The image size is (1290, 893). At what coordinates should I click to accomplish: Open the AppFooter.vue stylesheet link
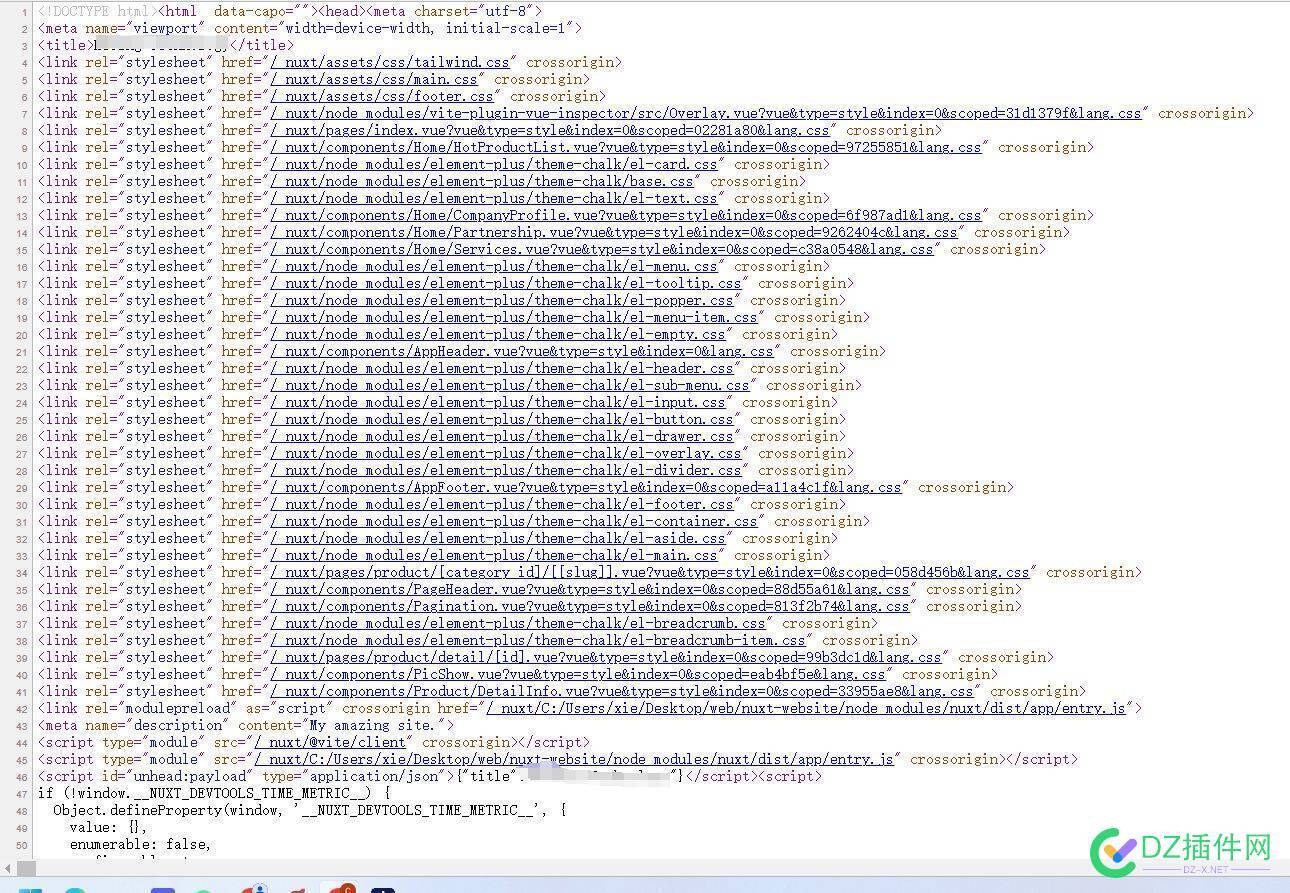point(586,487)
